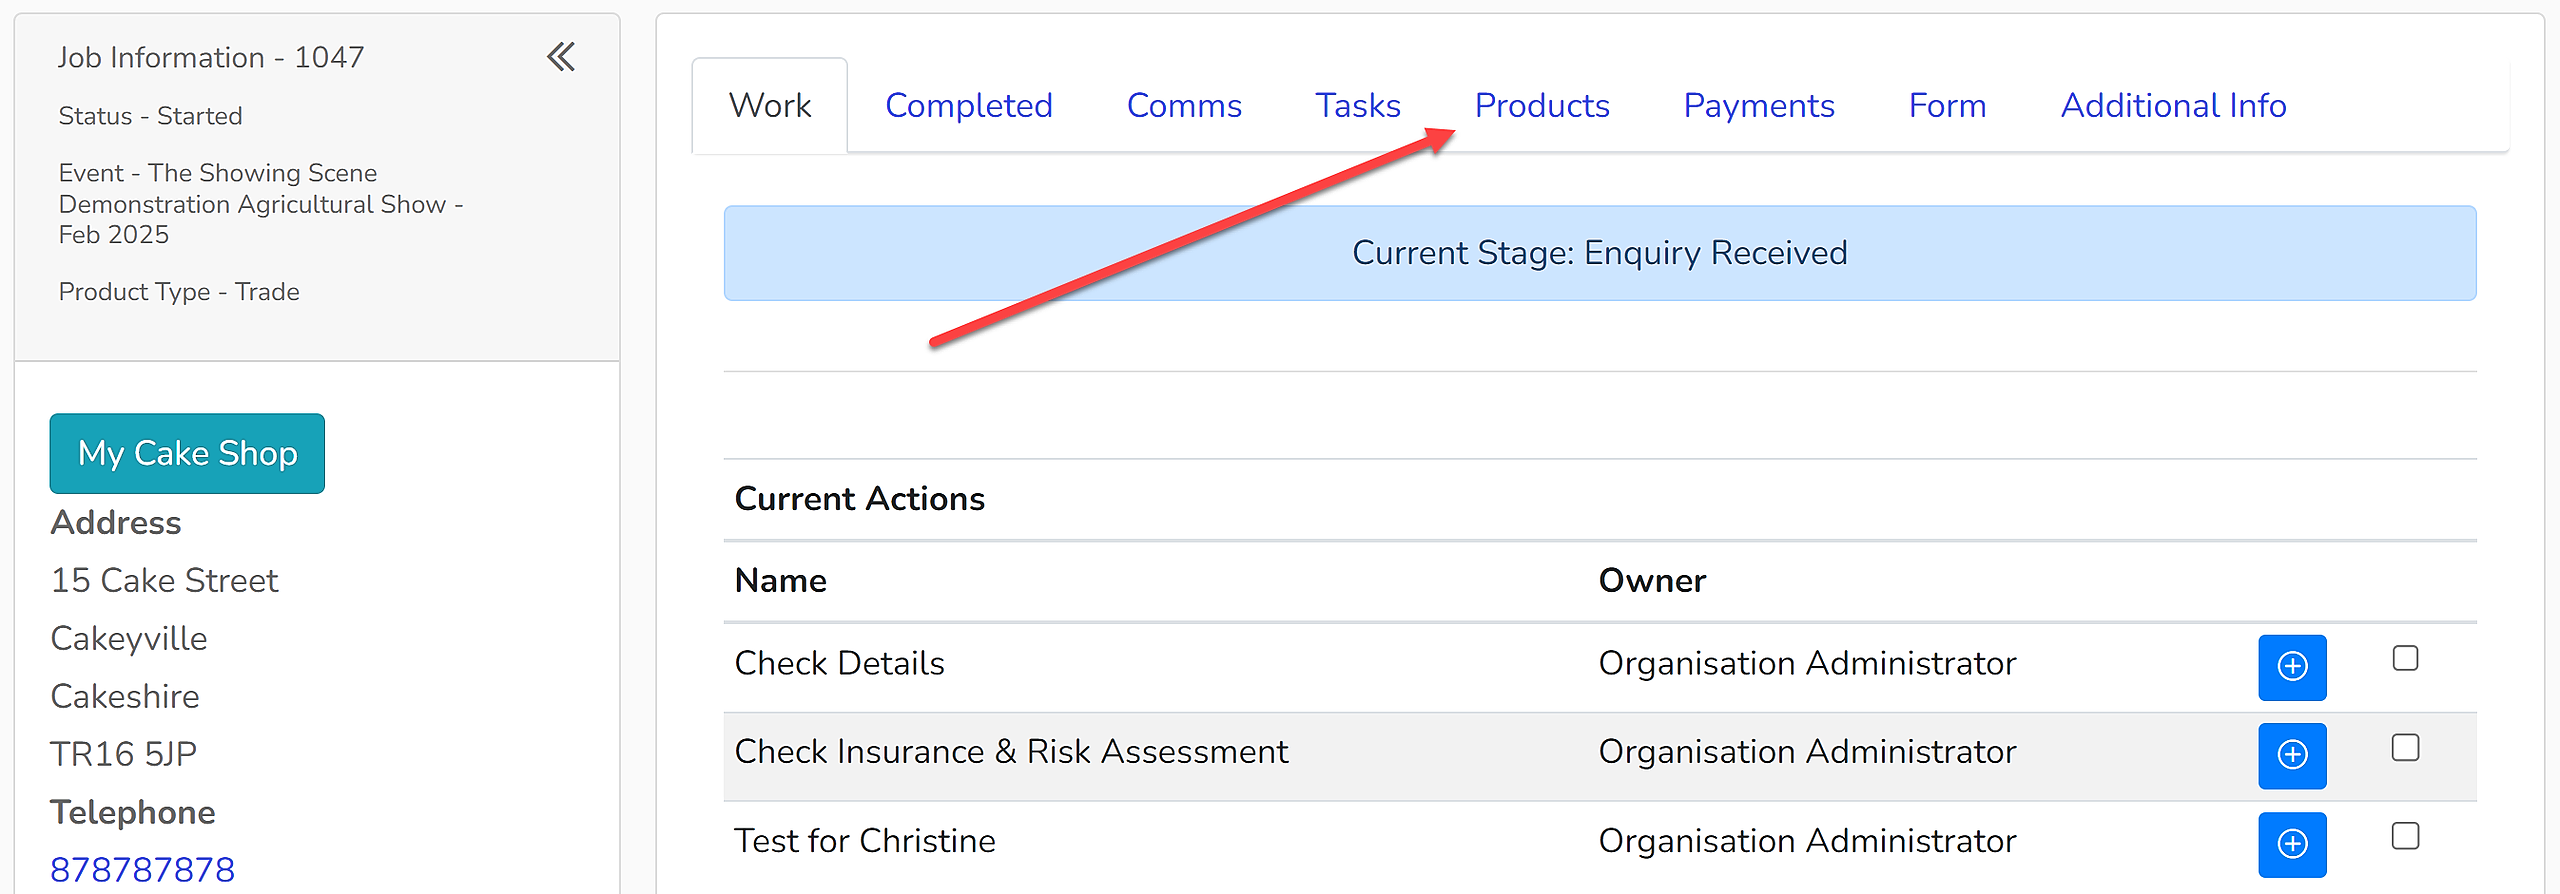Click Organisation Administrator in Check Details row

(1807, 663)
